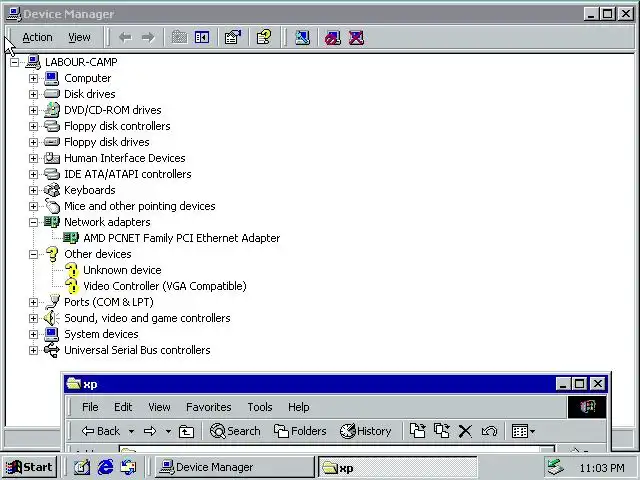This screenshot has height=480, width=640.
Task: Click Device Manager taskbar button
Action: 235,467
